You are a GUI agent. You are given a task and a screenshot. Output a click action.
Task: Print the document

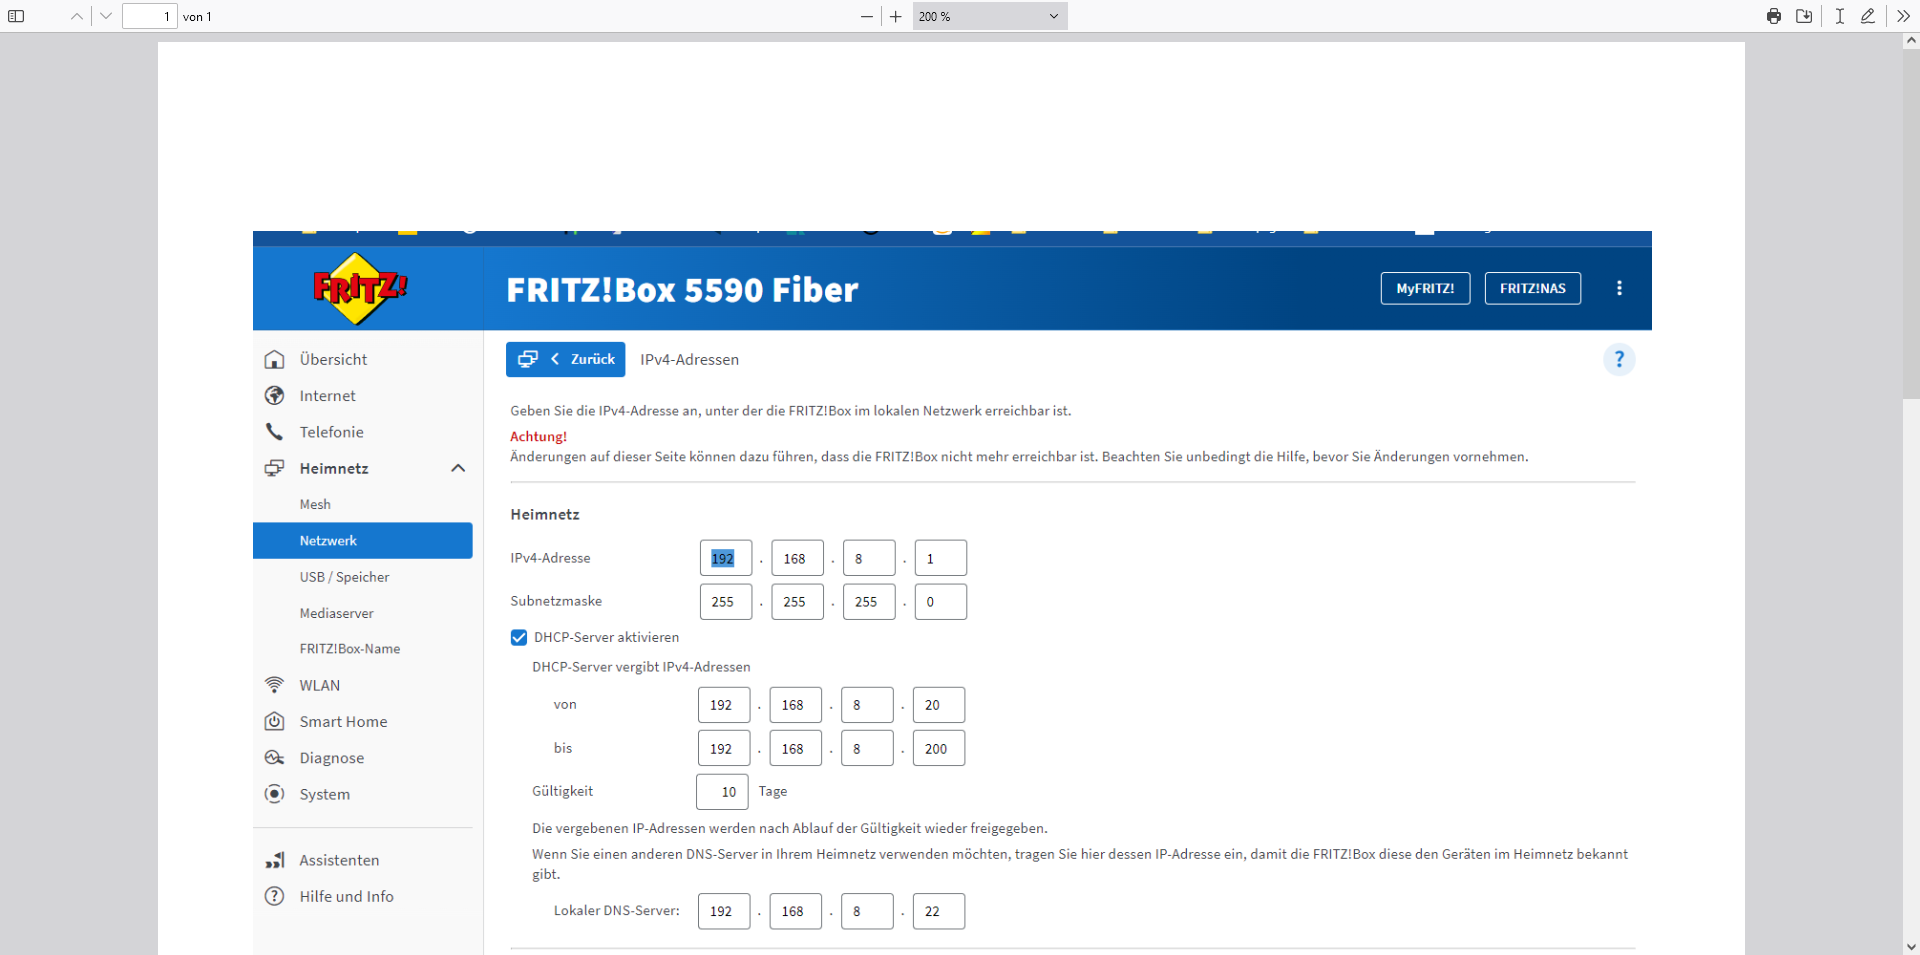(1774, 16)
